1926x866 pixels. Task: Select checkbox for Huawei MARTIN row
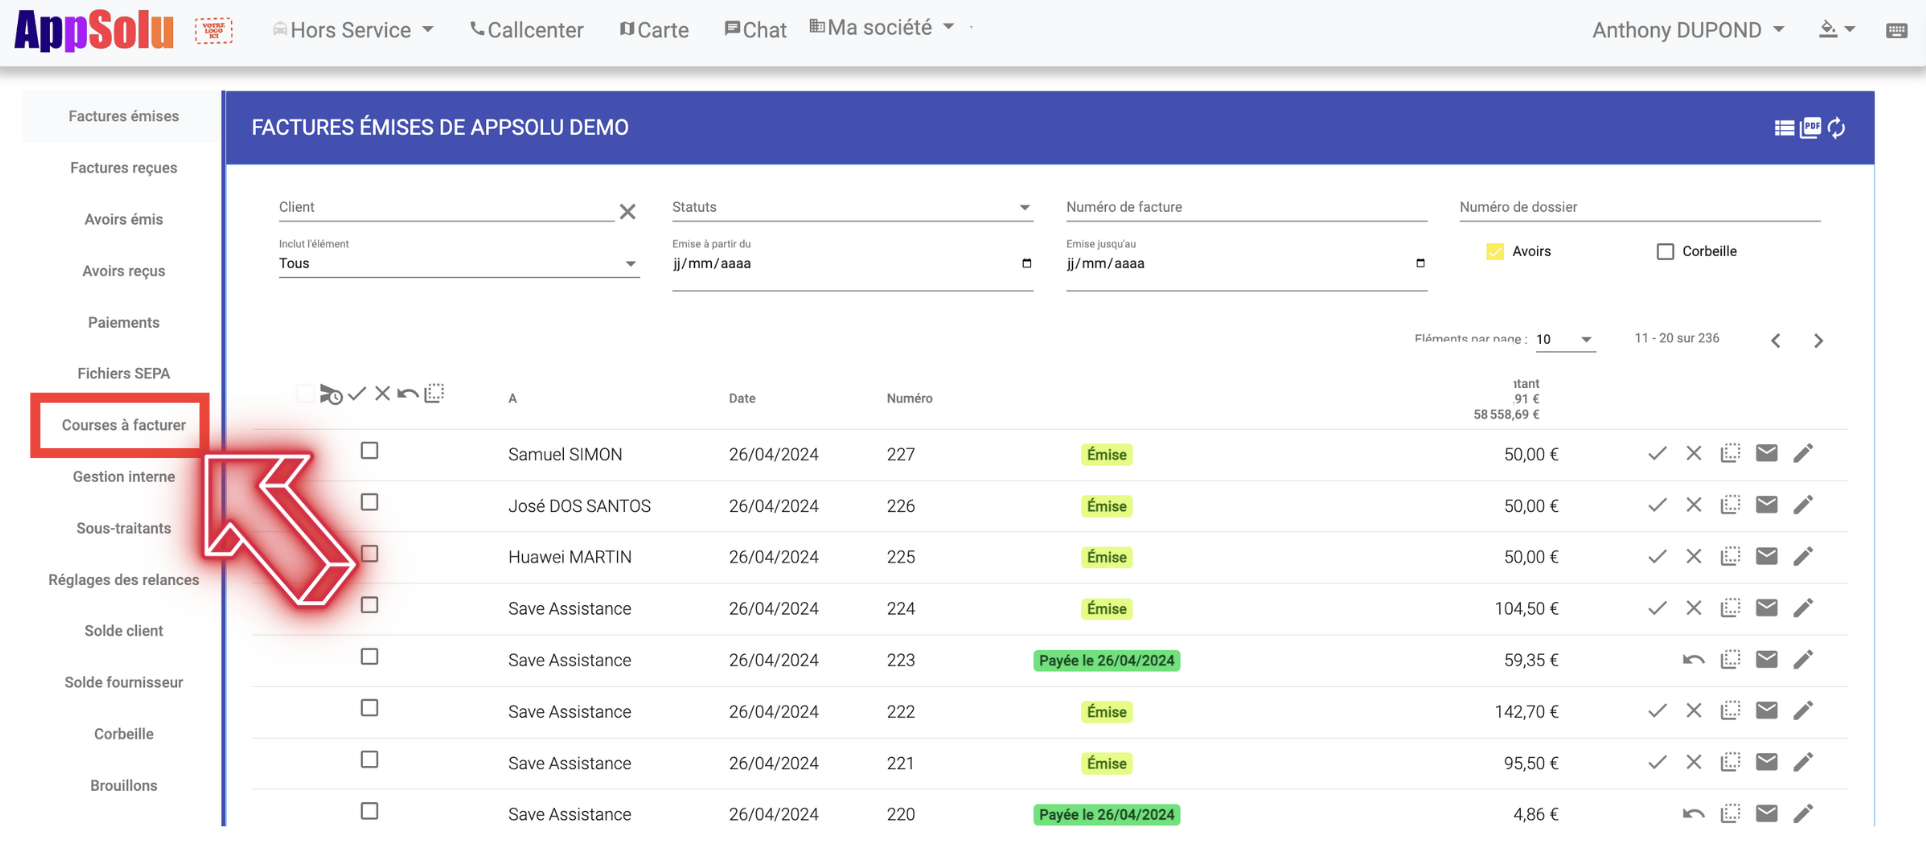coord(370,554)
